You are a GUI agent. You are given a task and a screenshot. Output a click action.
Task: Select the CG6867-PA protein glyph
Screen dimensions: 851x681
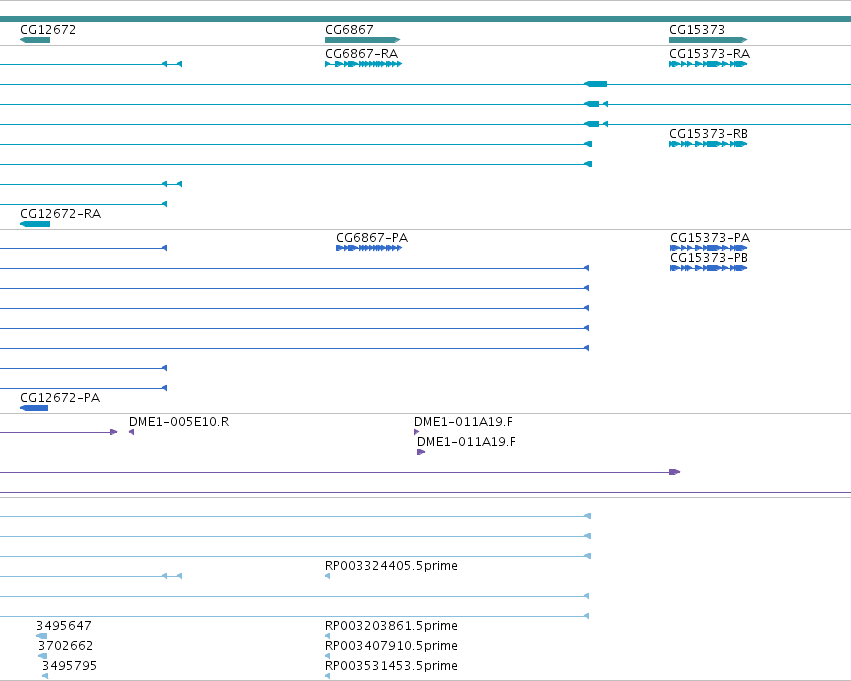(369, 248)
